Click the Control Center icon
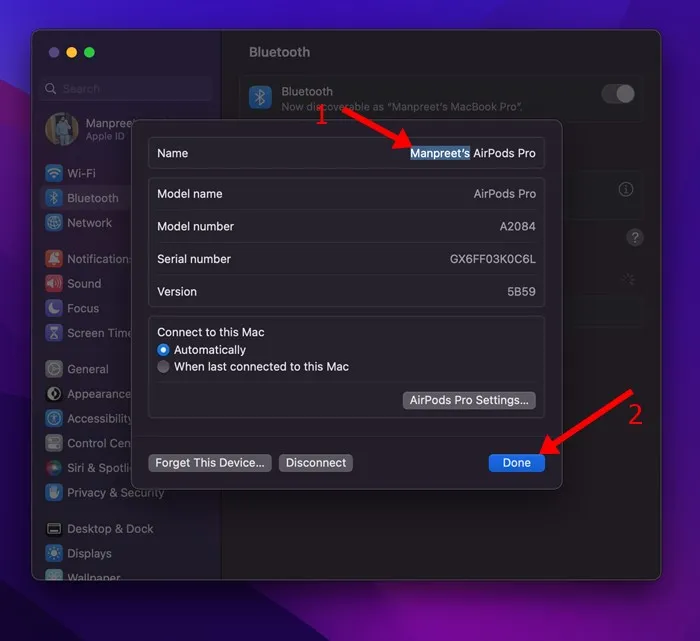The height and width of the screenshot is (641, 700). click(54, 443)
